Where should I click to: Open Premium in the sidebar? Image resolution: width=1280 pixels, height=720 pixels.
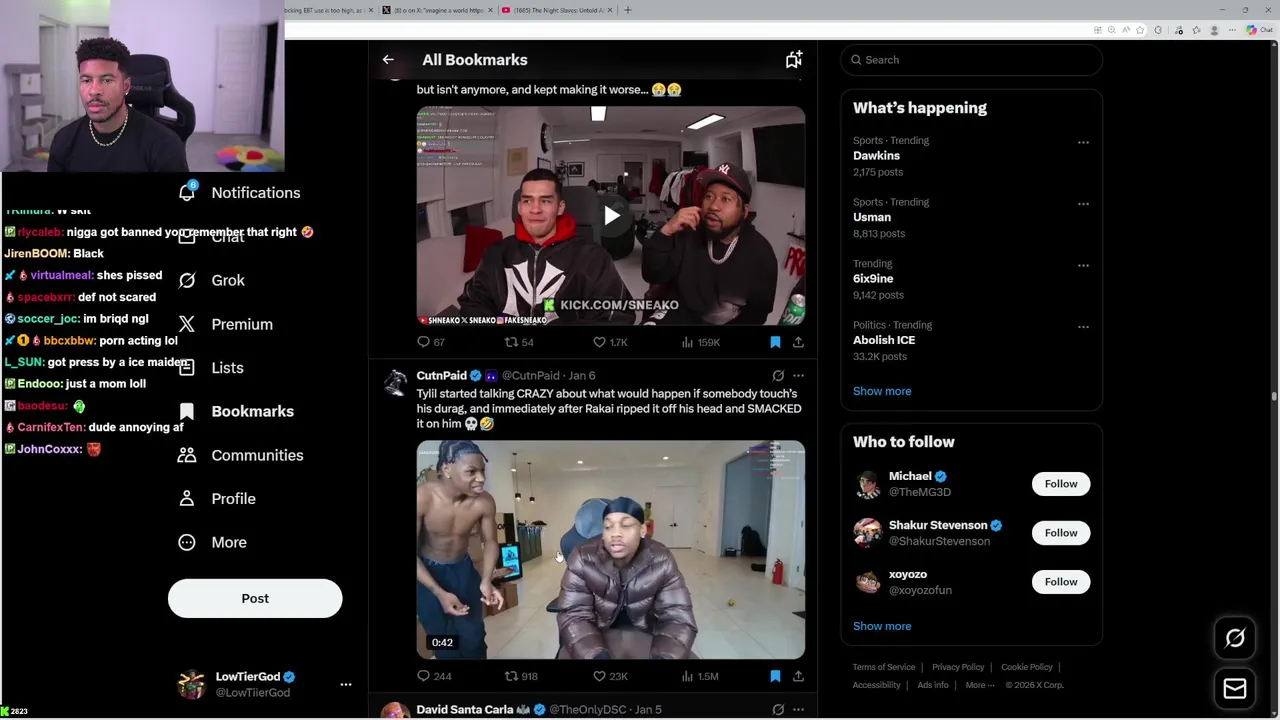click(x=225, y=324)
